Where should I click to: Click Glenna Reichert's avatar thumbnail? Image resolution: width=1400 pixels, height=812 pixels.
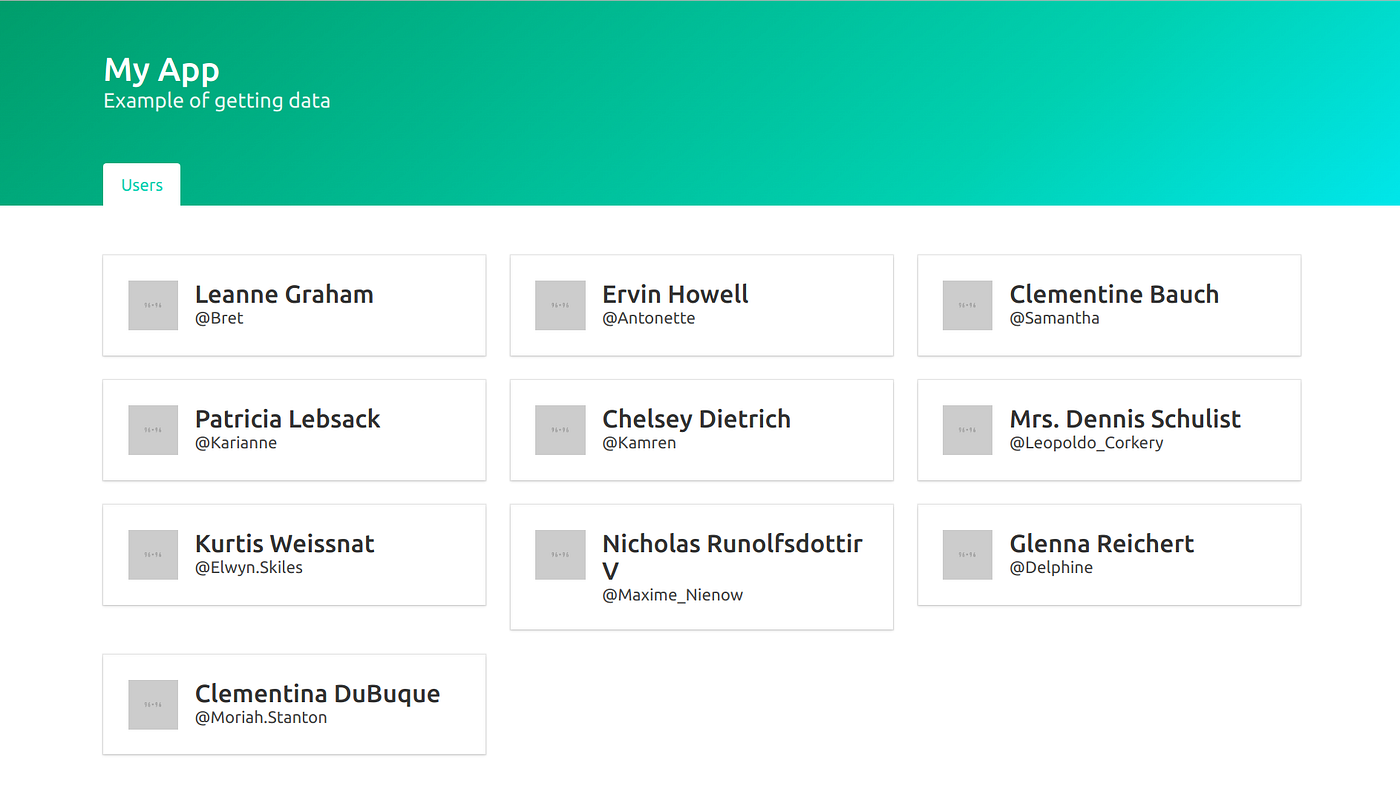coord(968,555)
